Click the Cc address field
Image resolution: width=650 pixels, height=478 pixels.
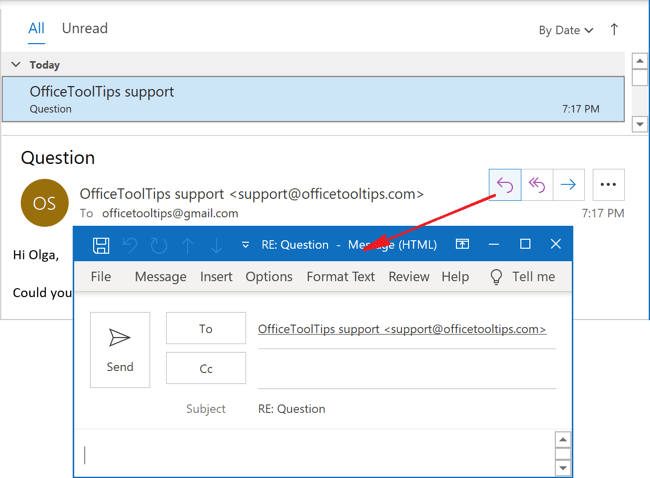tap(407, 369)
